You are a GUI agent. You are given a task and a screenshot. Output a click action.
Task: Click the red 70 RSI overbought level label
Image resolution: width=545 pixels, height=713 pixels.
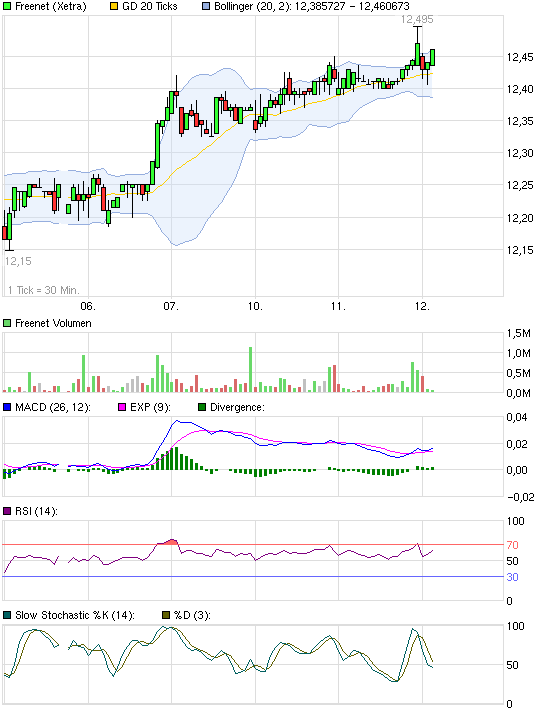(512, 545)
